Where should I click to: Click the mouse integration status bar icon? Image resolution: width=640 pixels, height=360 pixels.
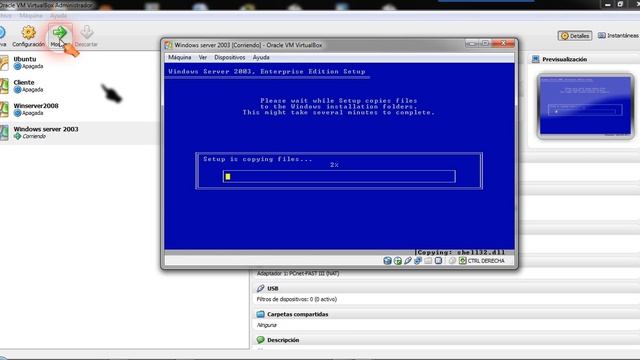(x=452, y=261)
